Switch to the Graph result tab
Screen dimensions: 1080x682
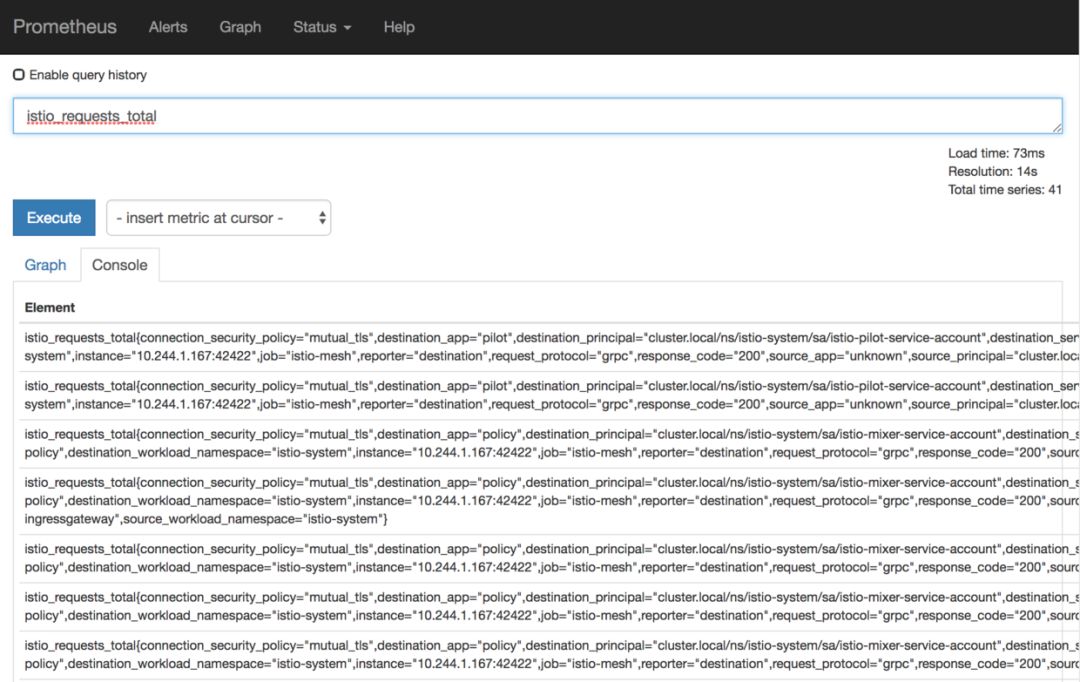coord(45,265)
